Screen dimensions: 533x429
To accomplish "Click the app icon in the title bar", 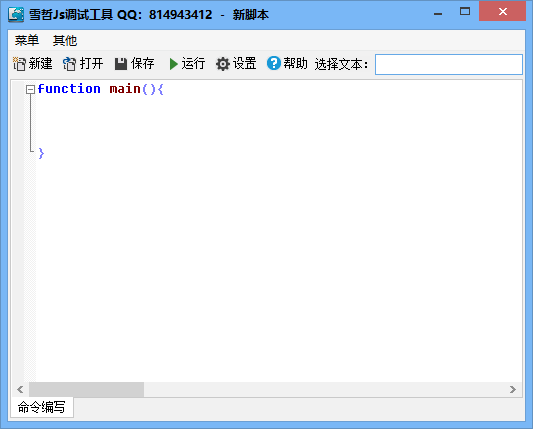I will coord(16,15).
